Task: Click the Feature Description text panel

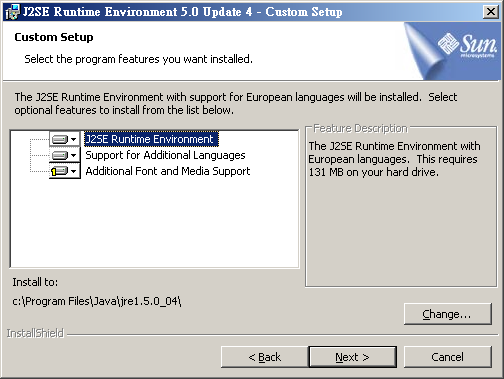Action: coord(401,207)
